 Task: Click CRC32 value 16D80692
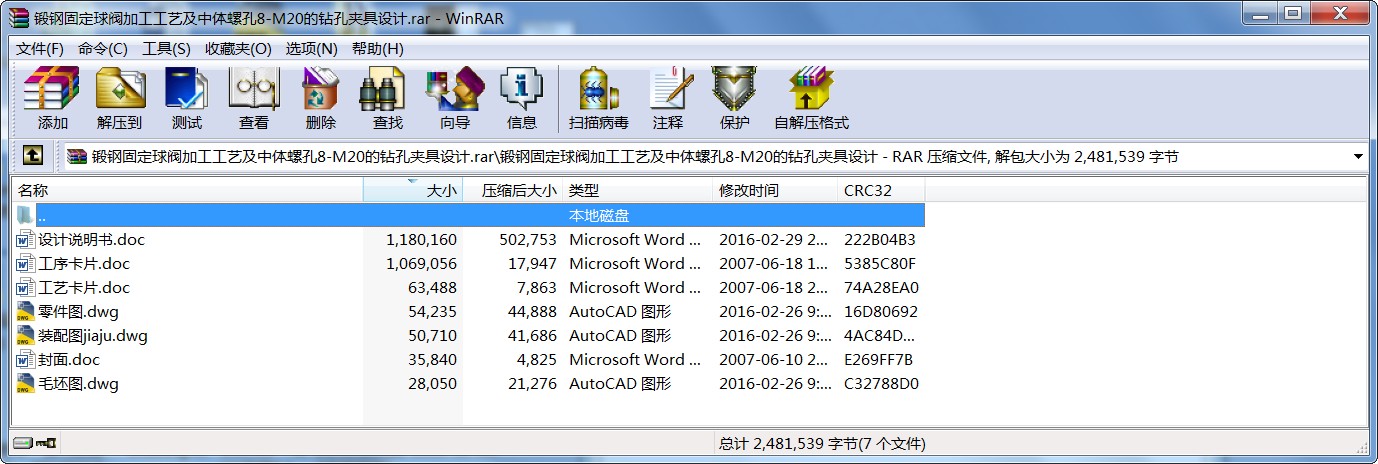click(x=881, y=312)
